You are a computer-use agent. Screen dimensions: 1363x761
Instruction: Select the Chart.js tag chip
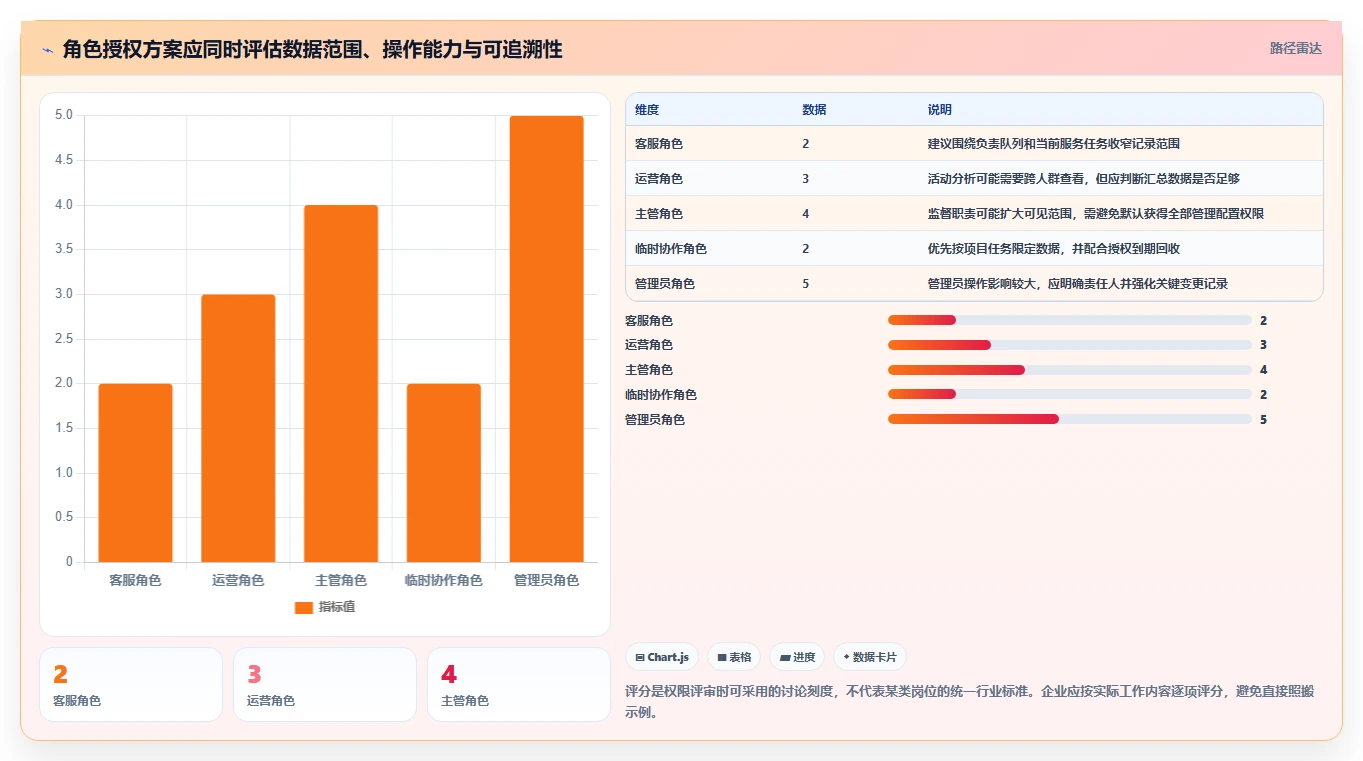(662, 657)
